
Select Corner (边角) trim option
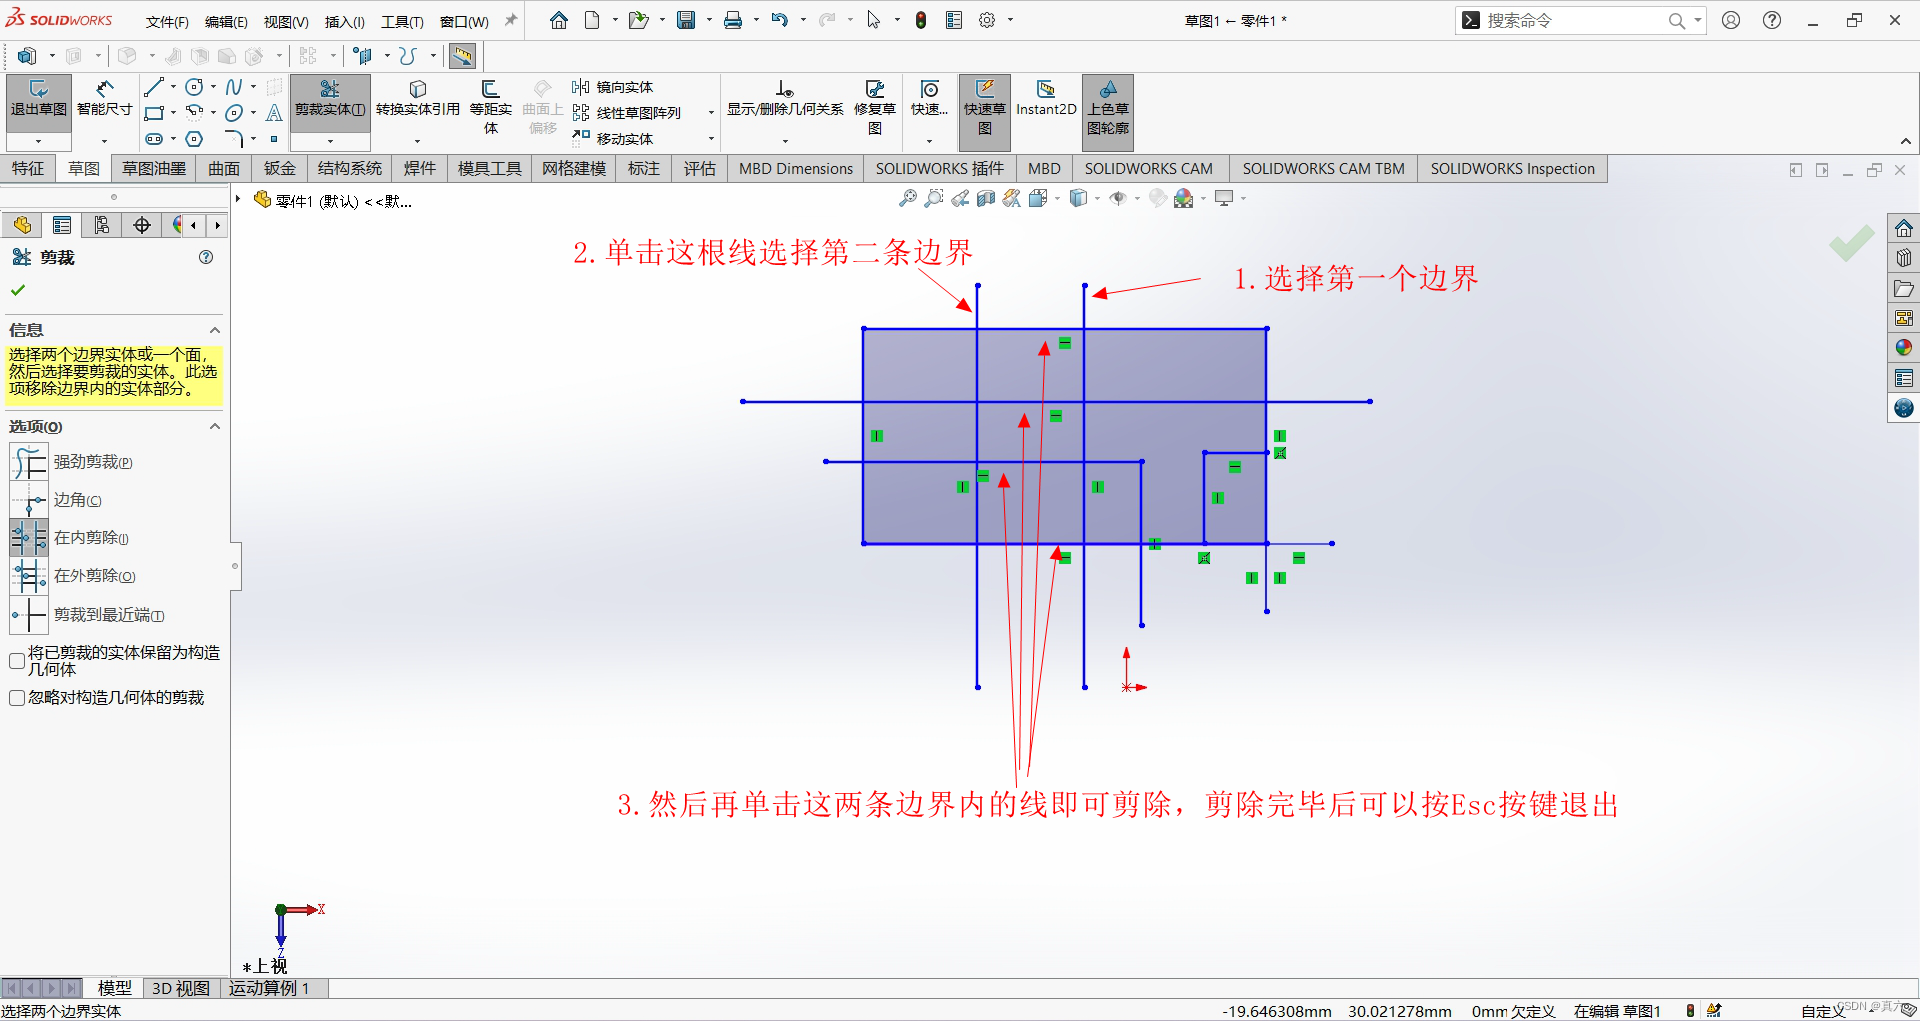(x=57, y=500)
